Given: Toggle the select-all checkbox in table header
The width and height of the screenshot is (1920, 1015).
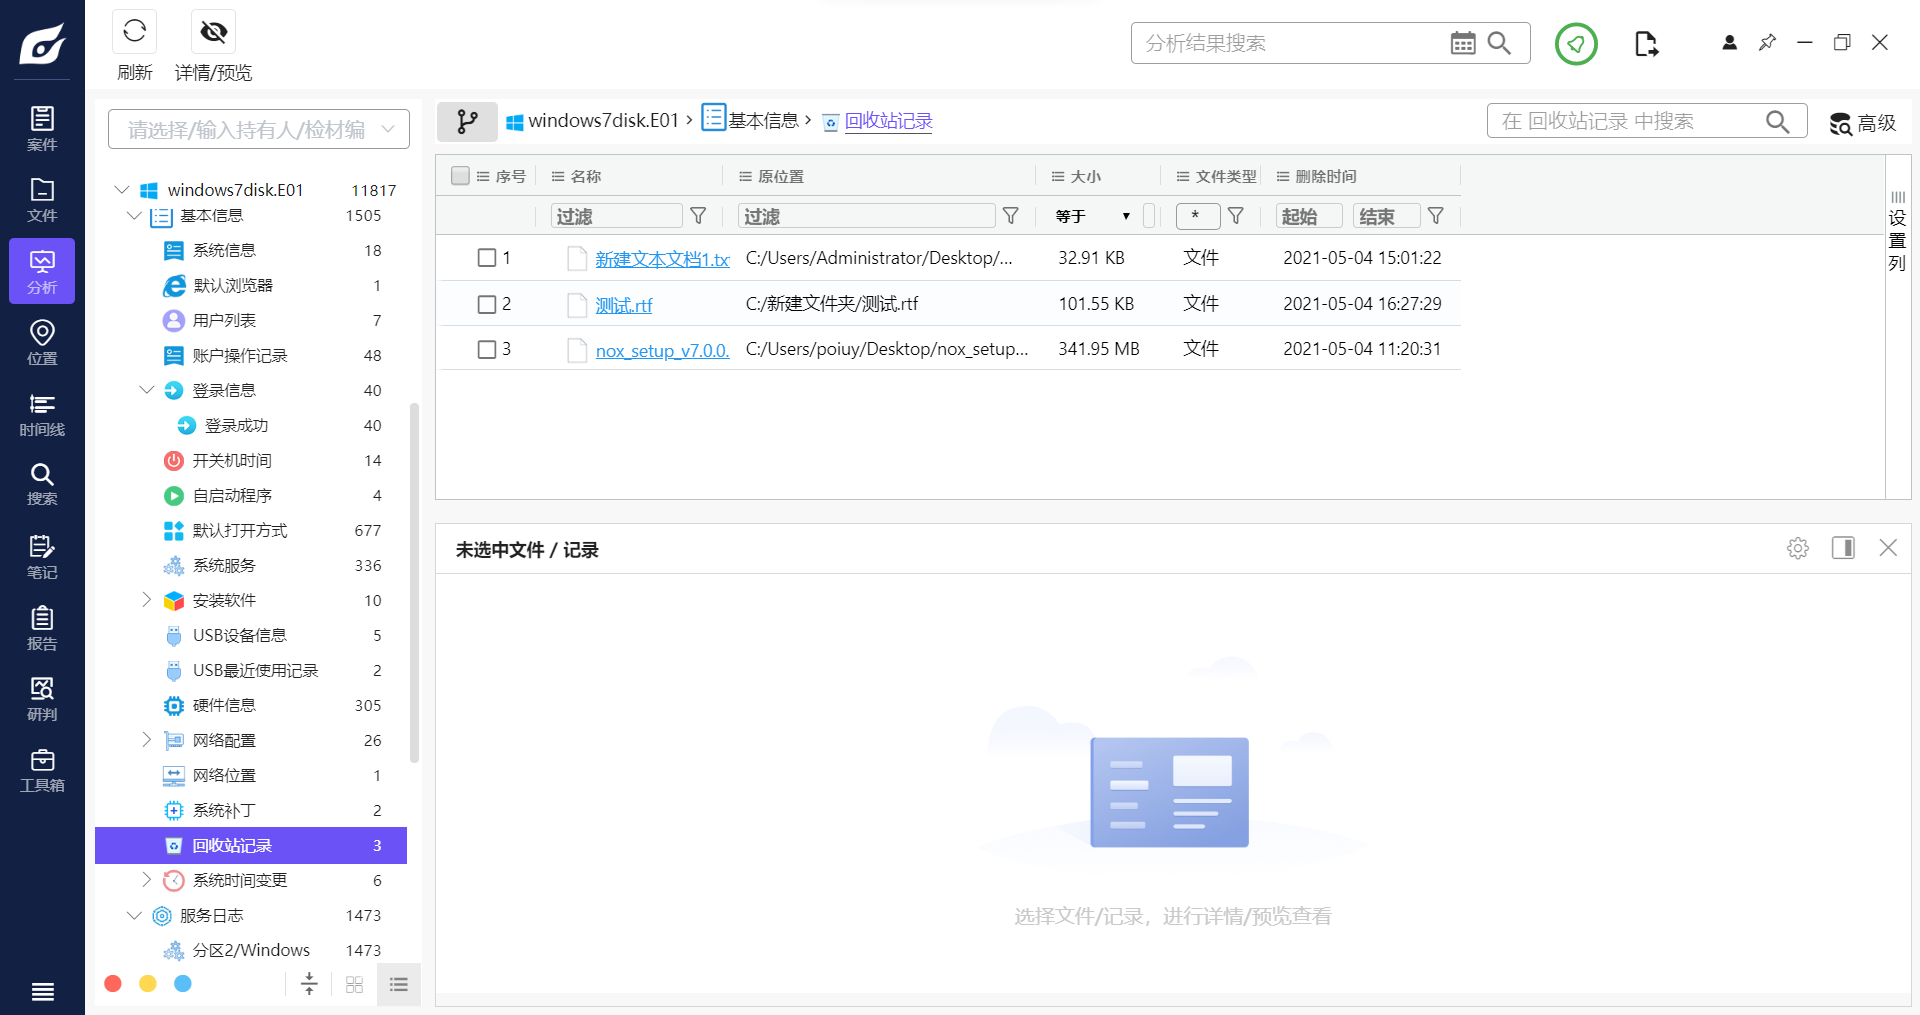Looking at the screenshot, I should pos(461,176).
